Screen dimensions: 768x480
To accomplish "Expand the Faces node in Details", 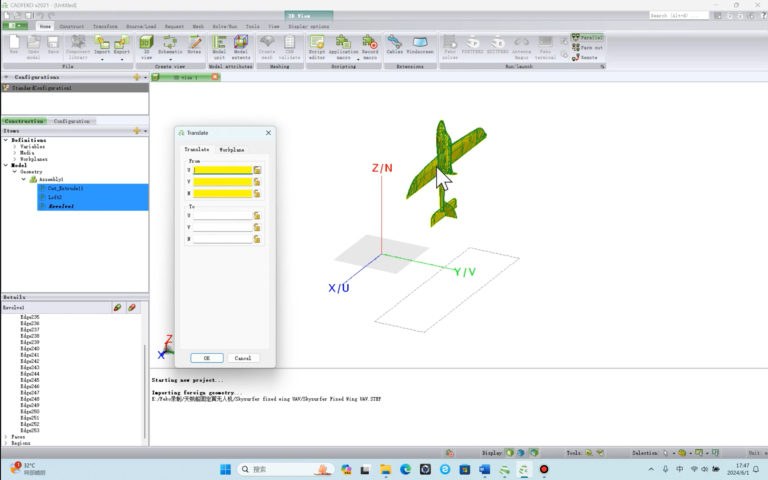I will 6,437.
